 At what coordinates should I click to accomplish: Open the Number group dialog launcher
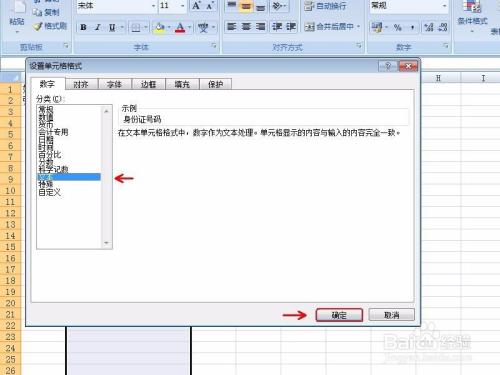pos(446,45)
